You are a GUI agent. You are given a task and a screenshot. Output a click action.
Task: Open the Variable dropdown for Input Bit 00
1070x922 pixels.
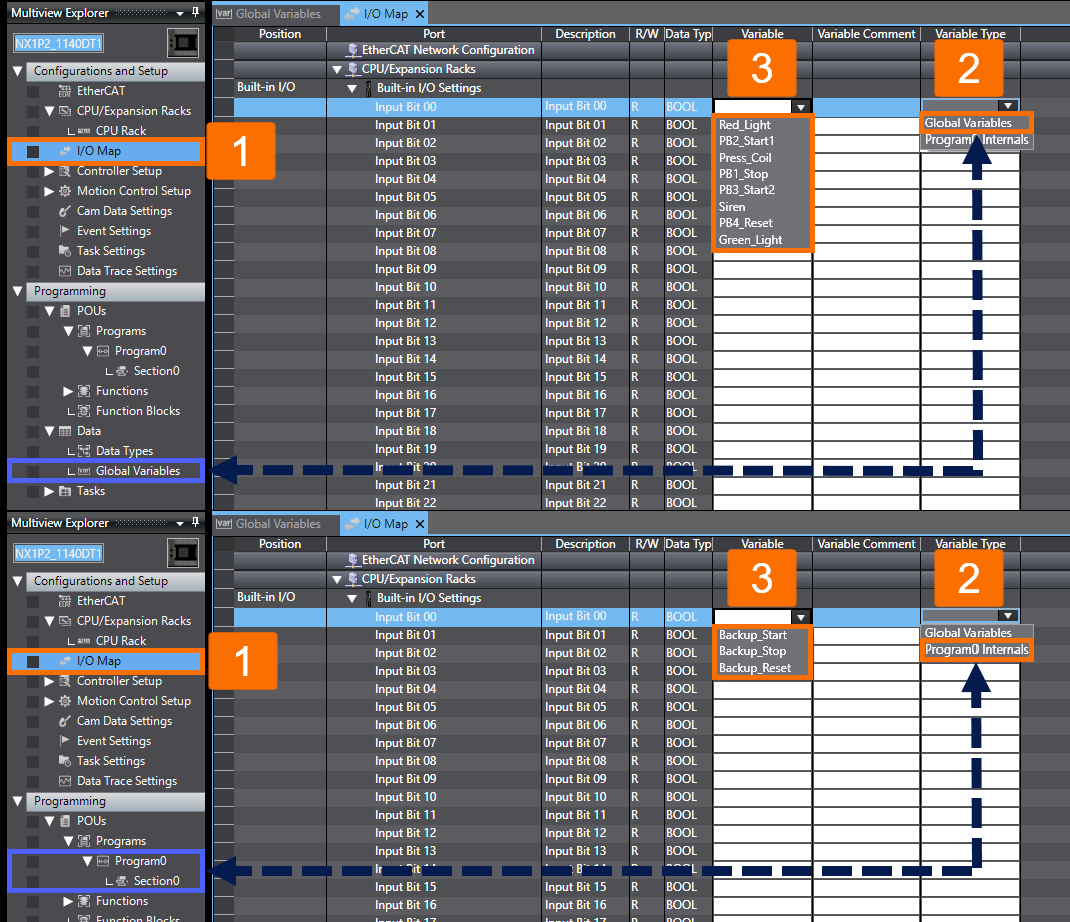click(802, 105)
